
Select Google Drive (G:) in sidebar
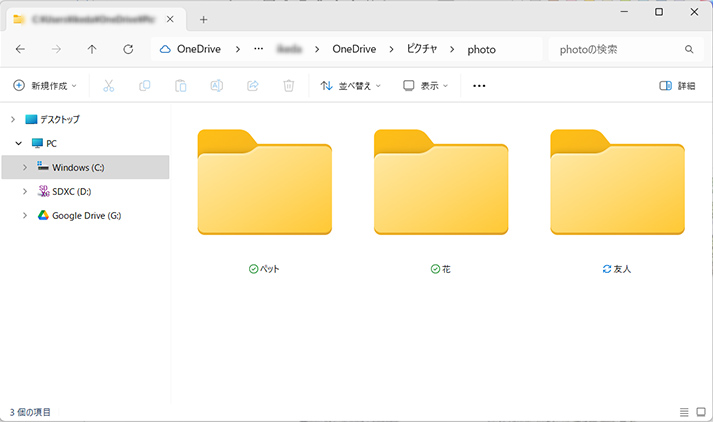coord(86,215)
